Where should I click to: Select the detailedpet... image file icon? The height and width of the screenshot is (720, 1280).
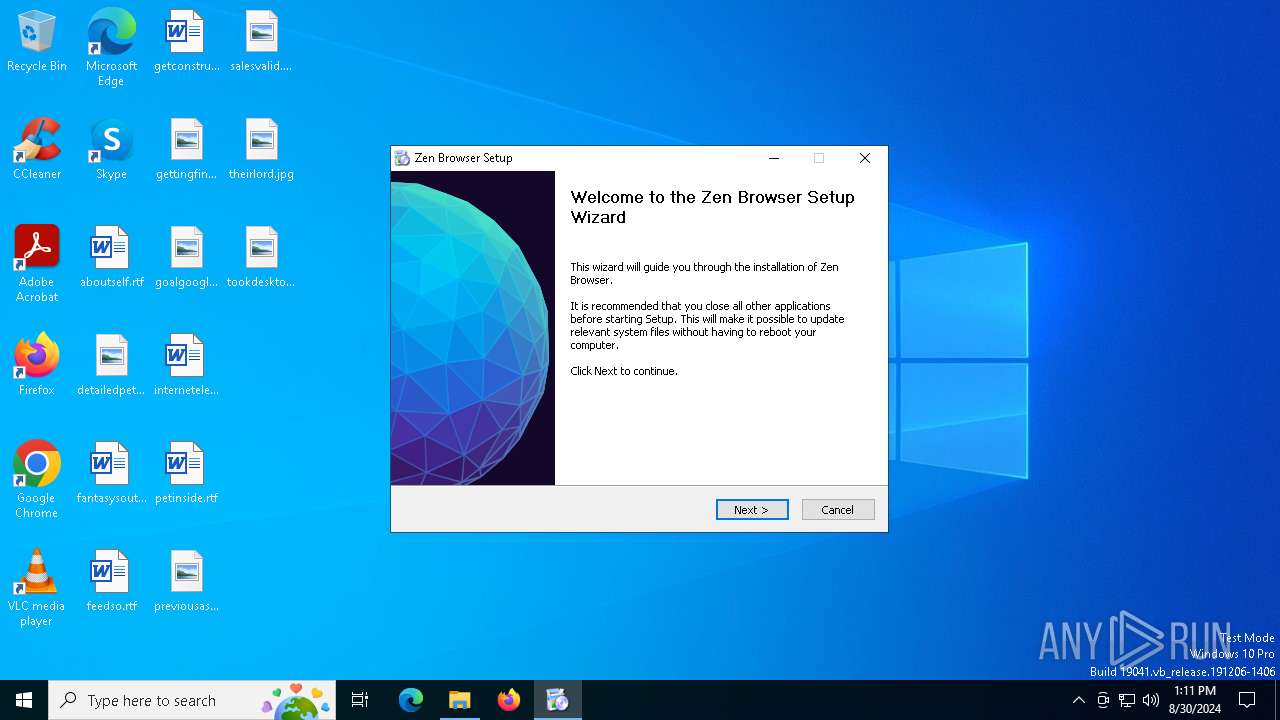pyautogui.click(x=111, y=366)
